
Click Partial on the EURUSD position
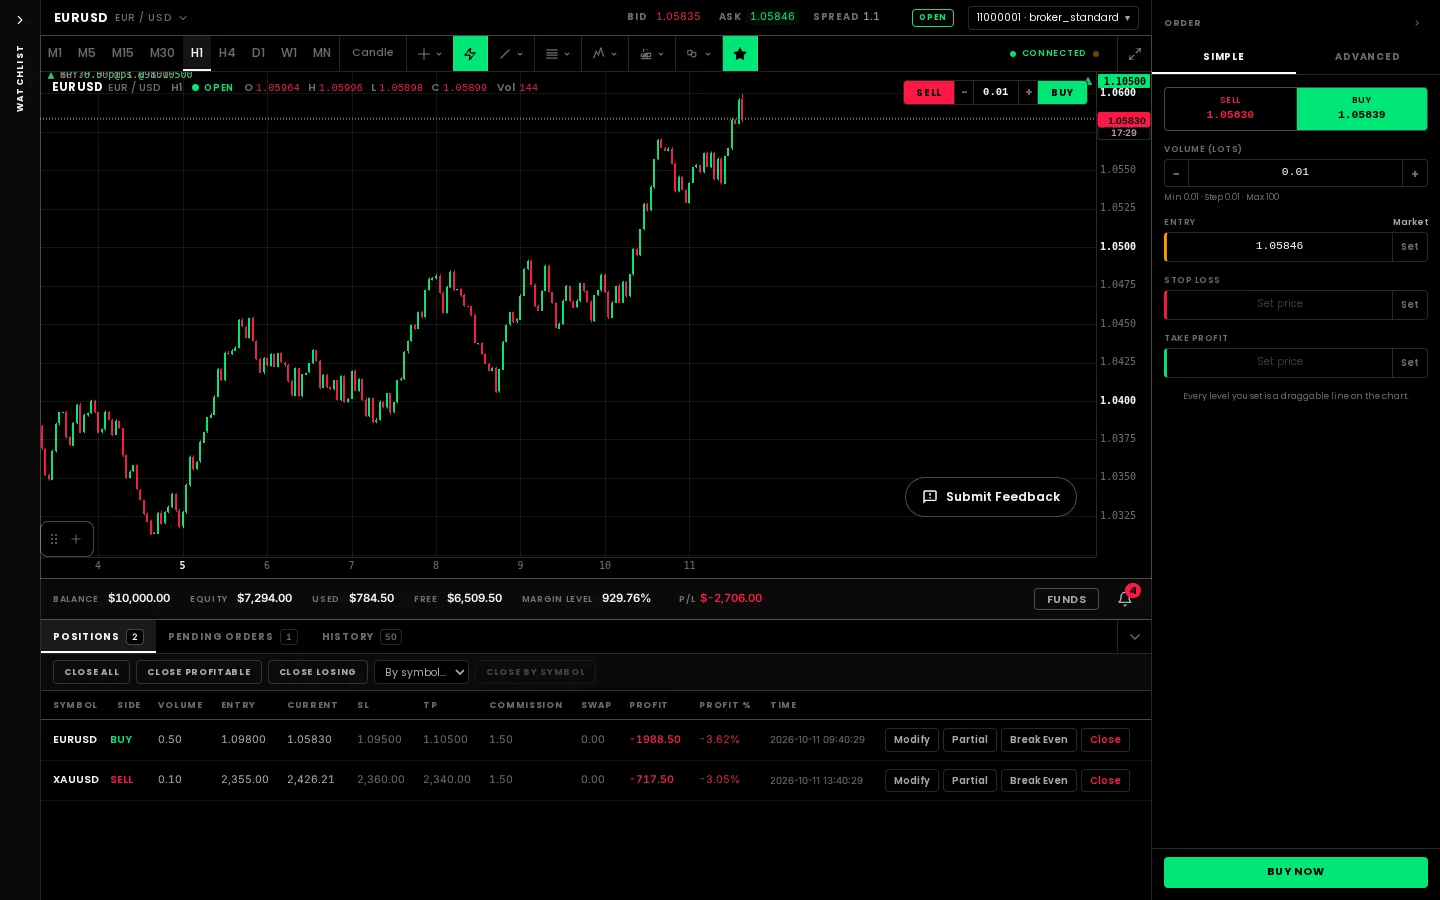(x=970, y=740)
